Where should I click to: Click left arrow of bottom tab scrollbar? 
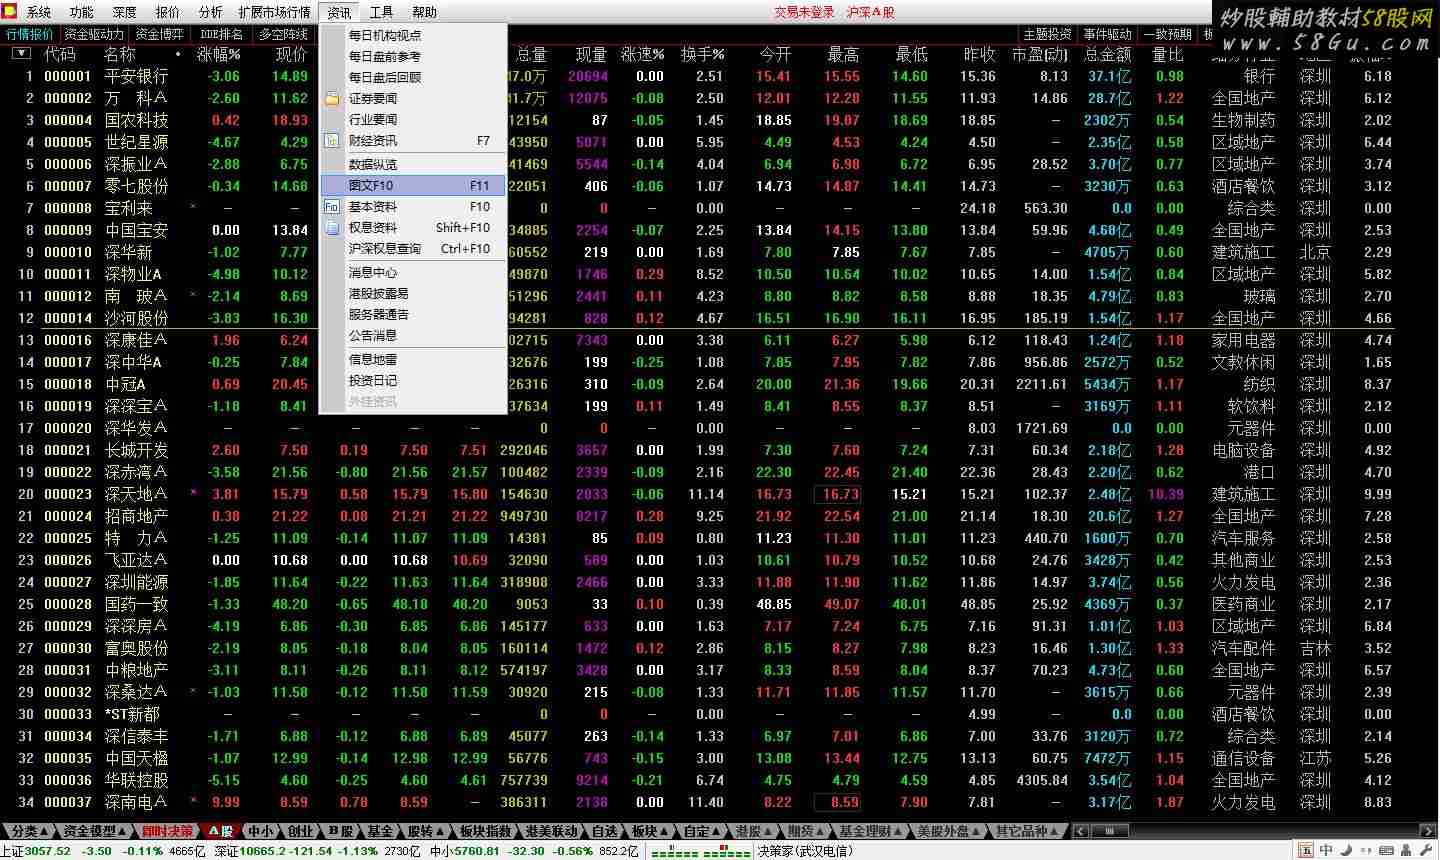pyautogui.click(x=1080, y=830)
